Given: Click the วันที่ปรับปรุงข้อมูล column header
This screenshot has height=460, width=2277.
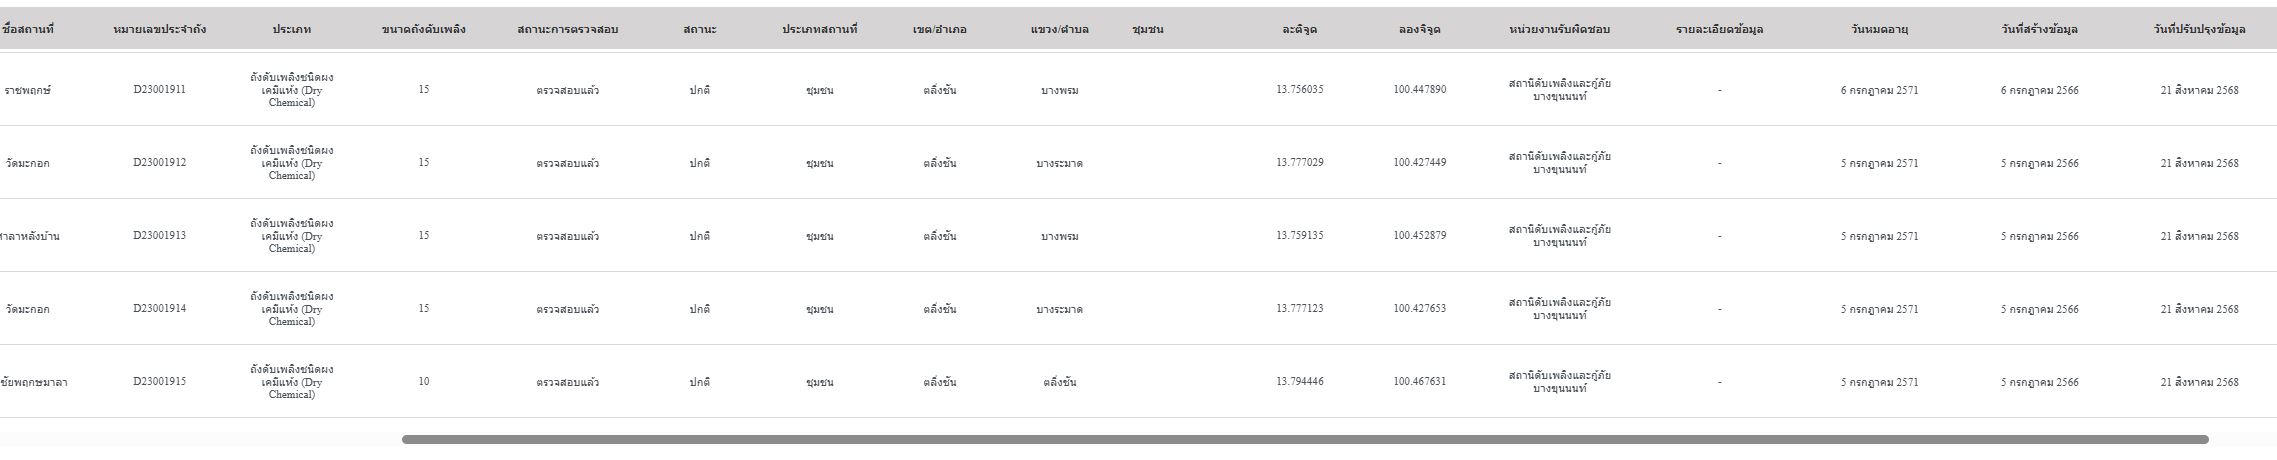Looking at the screenshot, I should 2200,29.
